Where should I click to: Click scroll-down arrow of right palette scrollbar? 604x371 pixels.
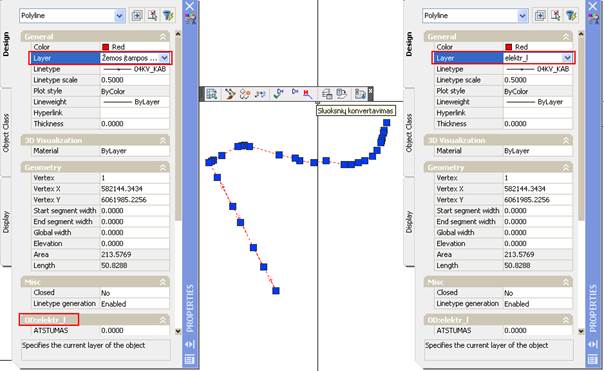click(581, 331)
